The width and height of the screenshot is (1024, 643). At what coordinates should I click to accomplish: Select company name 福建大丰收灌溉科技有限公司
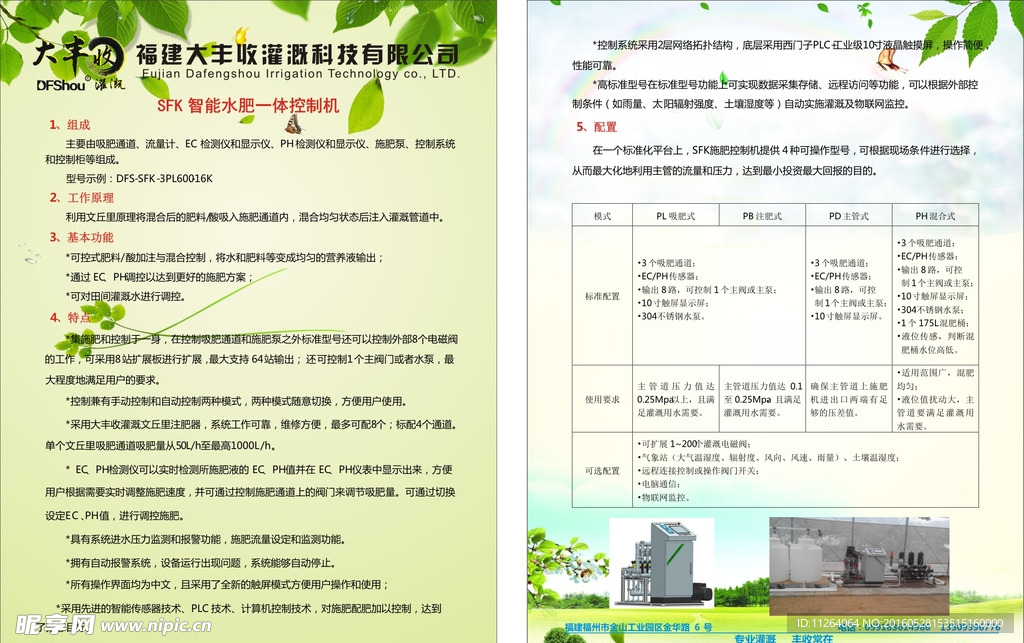[298, 54]
